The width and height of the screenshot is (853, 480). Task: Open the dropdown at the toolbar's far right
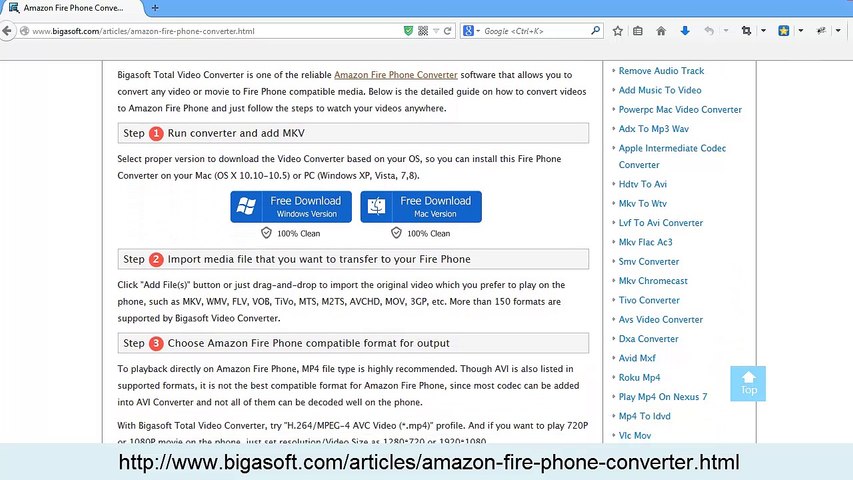838,30
